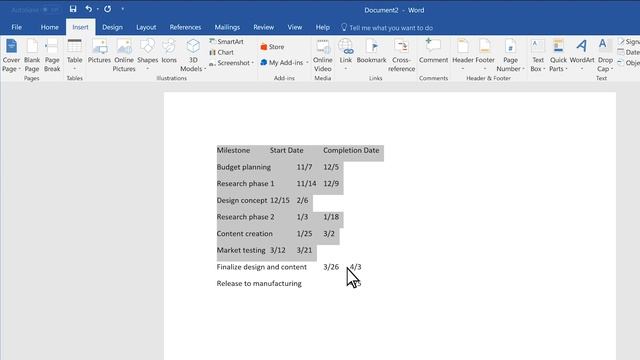640x360 pixels.
Task: Click Research phase 1 text
Action: tap(245, 184)
